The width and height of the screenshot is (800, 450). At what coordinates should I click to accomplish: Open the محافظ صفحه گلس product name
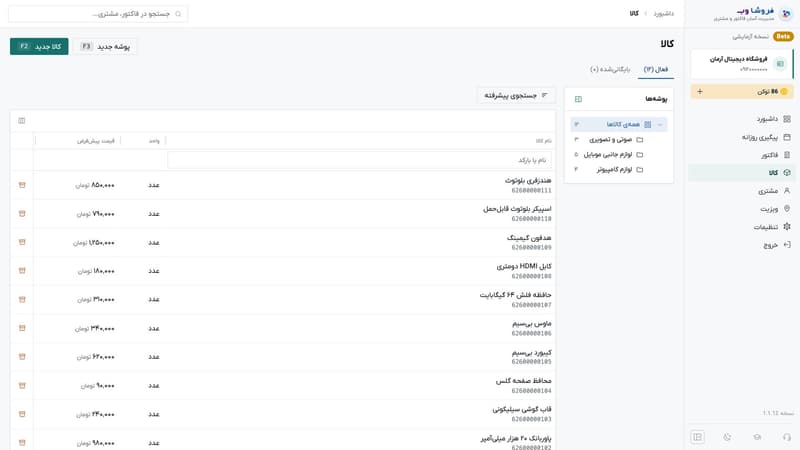(523, 381)
